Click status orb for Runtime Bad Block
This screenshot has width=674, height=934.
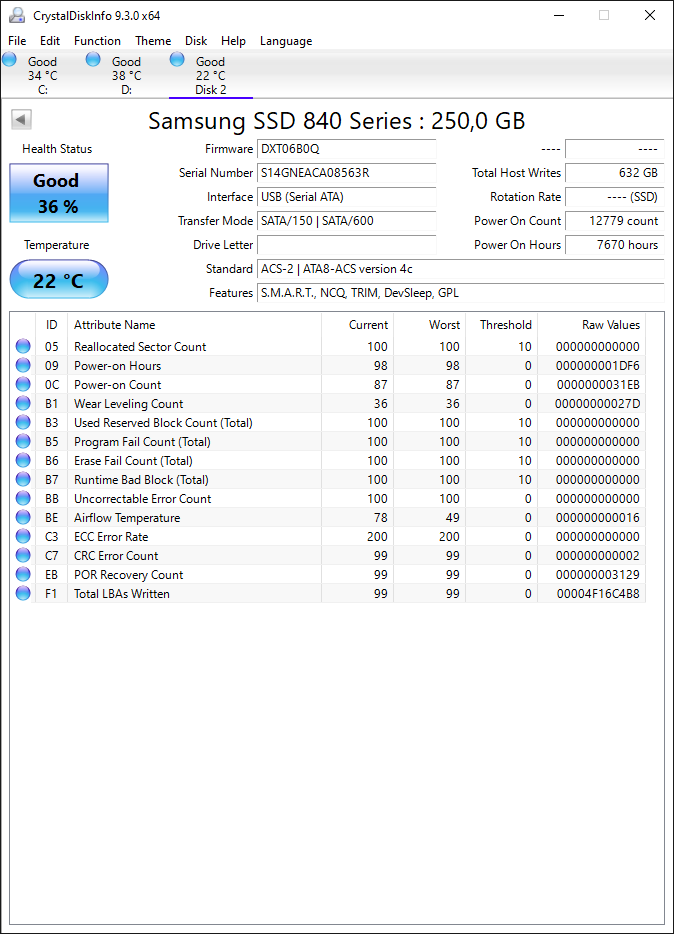[x=23, y=480]
